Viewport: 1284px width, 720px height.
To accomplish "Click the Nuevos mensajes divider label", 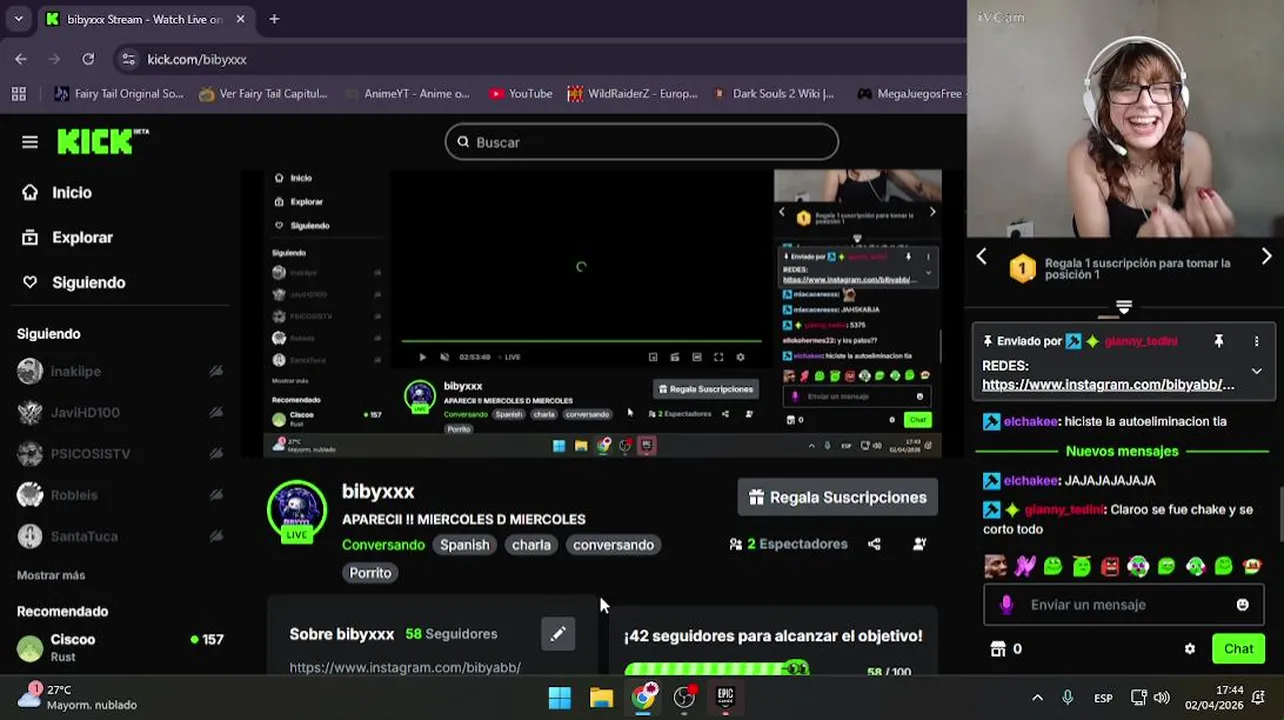I will pyautogui.click(x=1122, y=451).
